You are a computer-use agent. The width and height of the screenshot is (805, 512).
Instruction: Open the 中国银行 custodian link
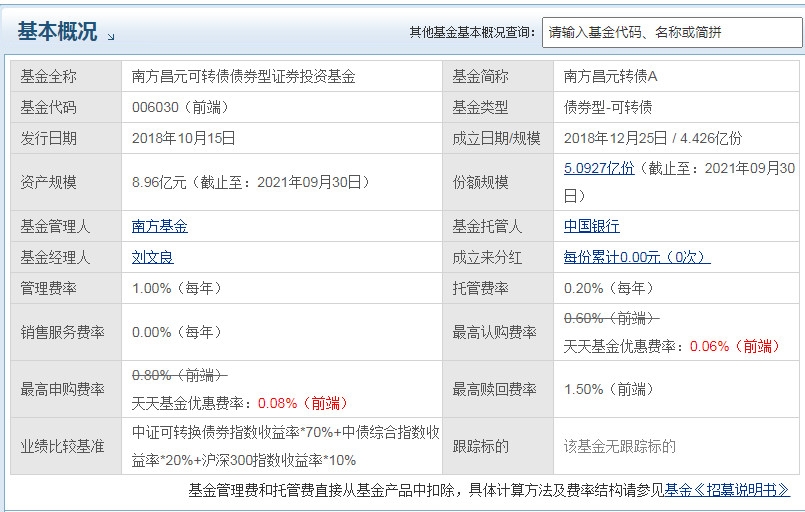(x=591, y=226)
